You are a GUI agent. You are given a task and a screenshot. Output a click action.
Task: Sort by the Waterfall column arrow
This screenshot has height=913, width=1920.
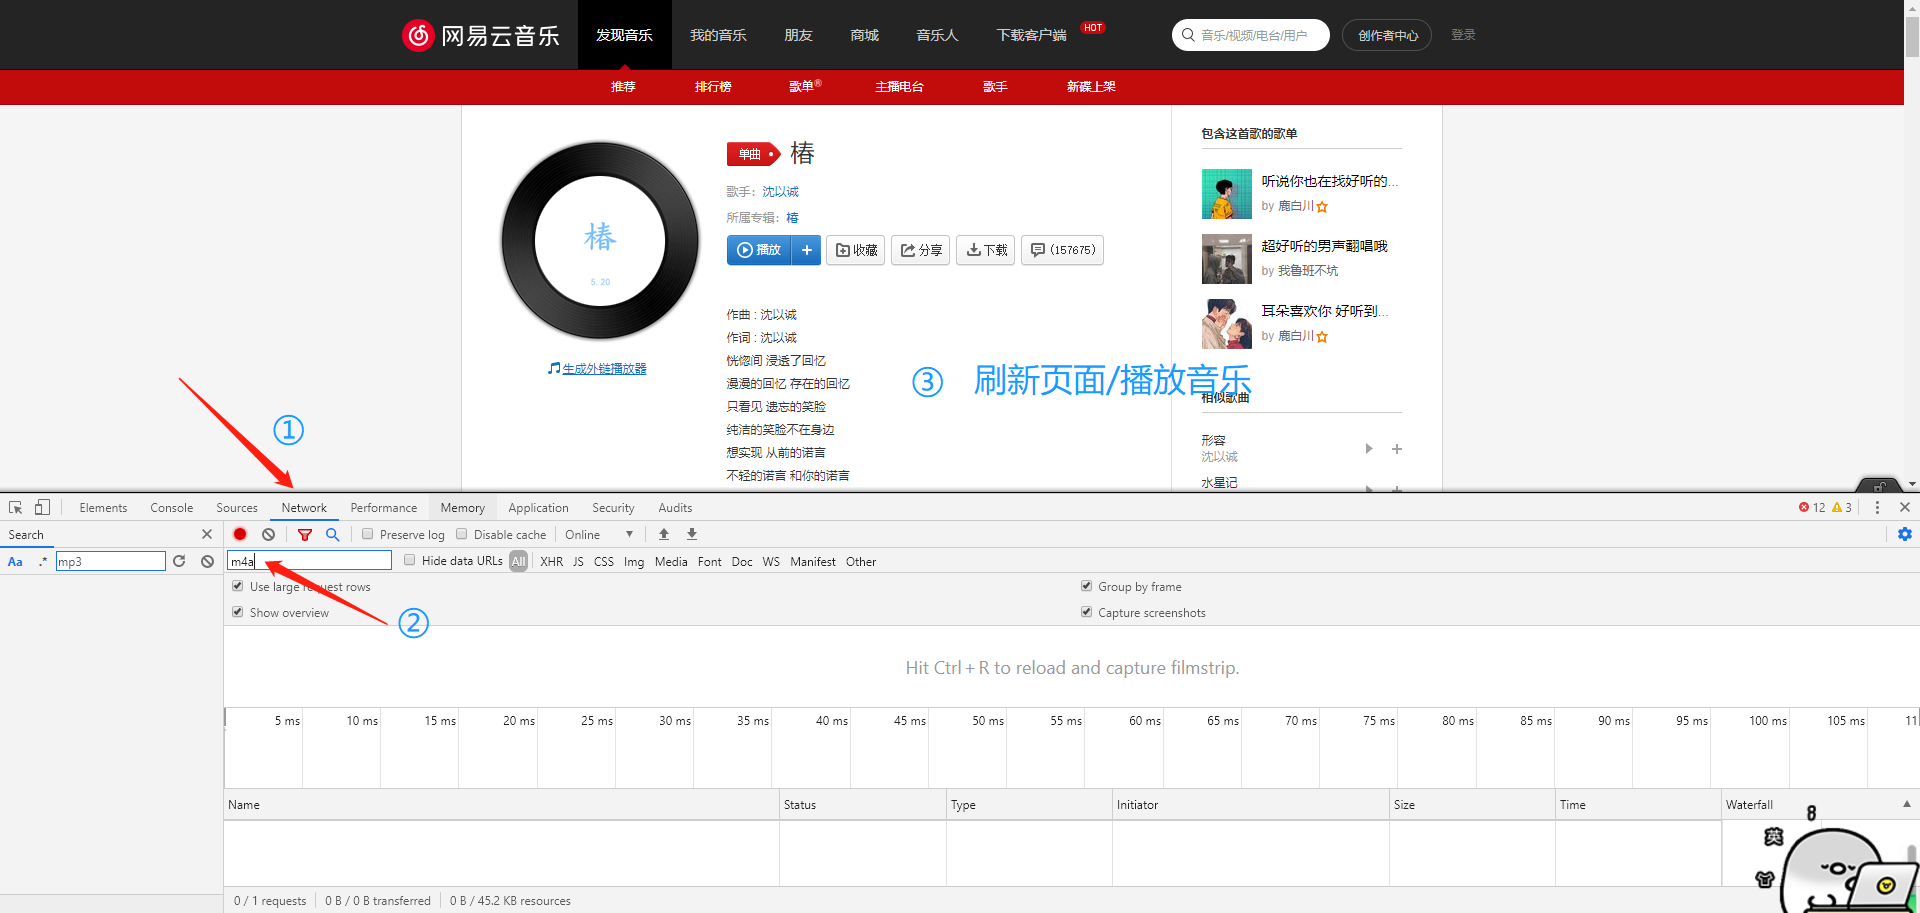(1906, 804)
